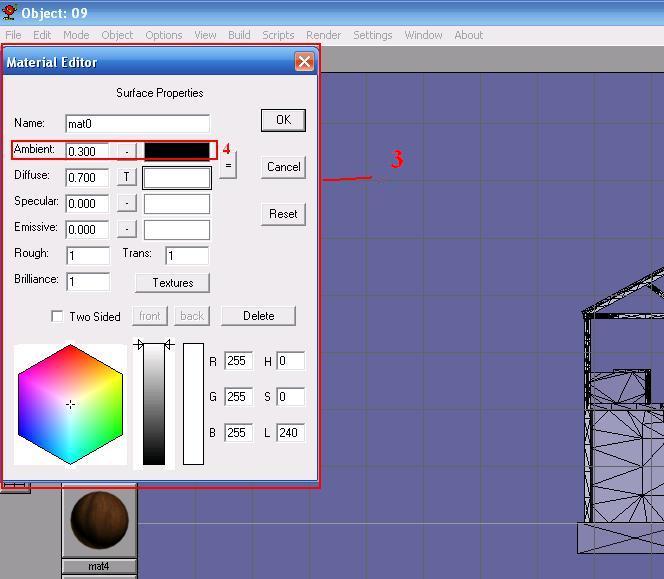Open the File menu
Screen dimensions: 664x579
tap(13, 35)
